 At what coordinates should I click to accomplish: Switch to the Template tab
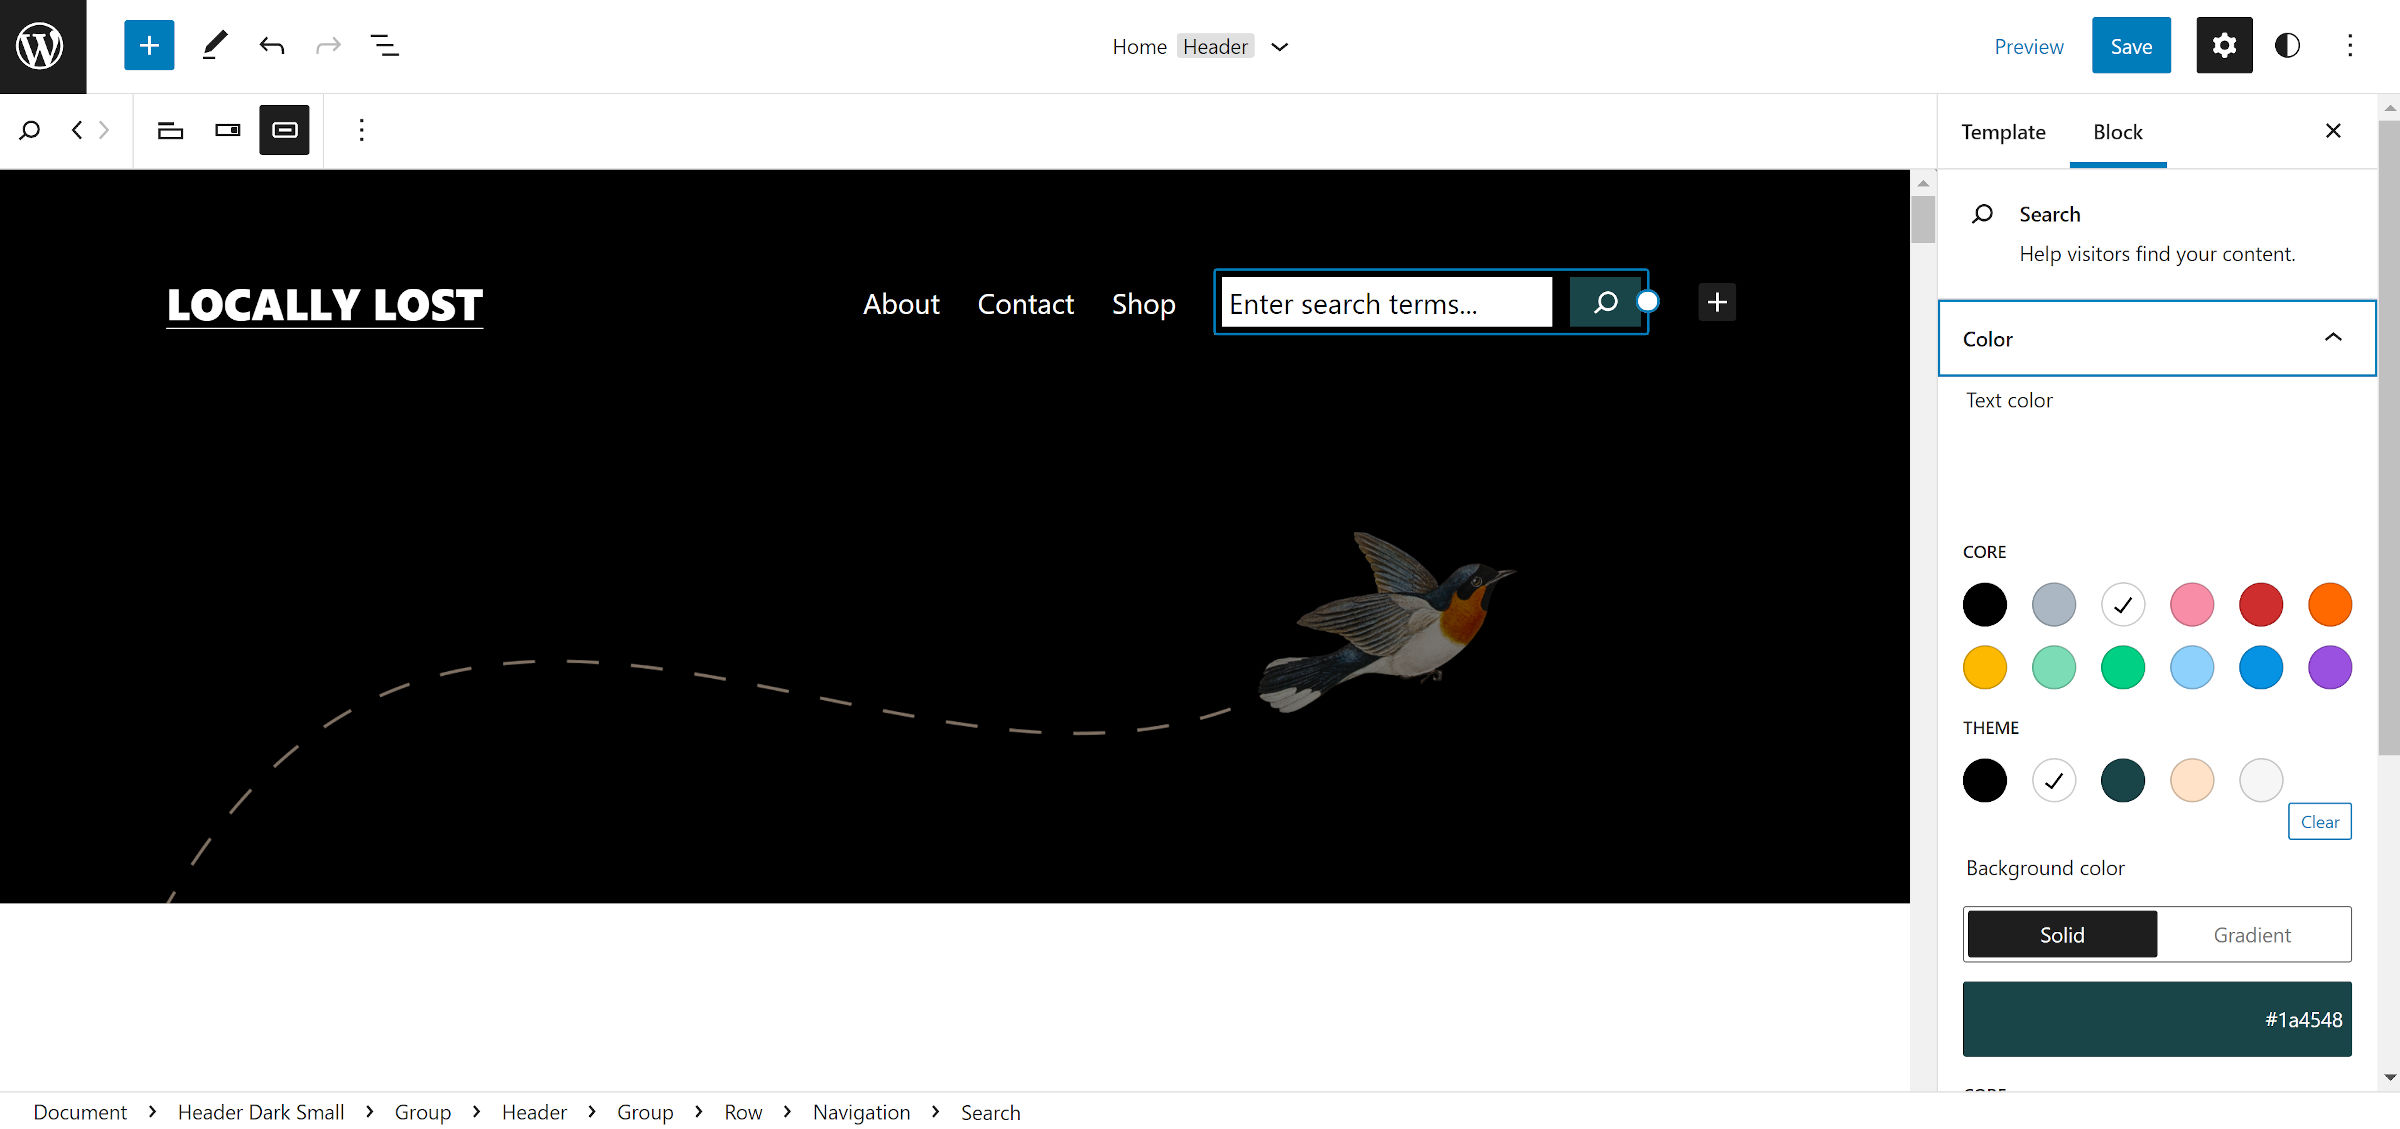point(2003,131)
